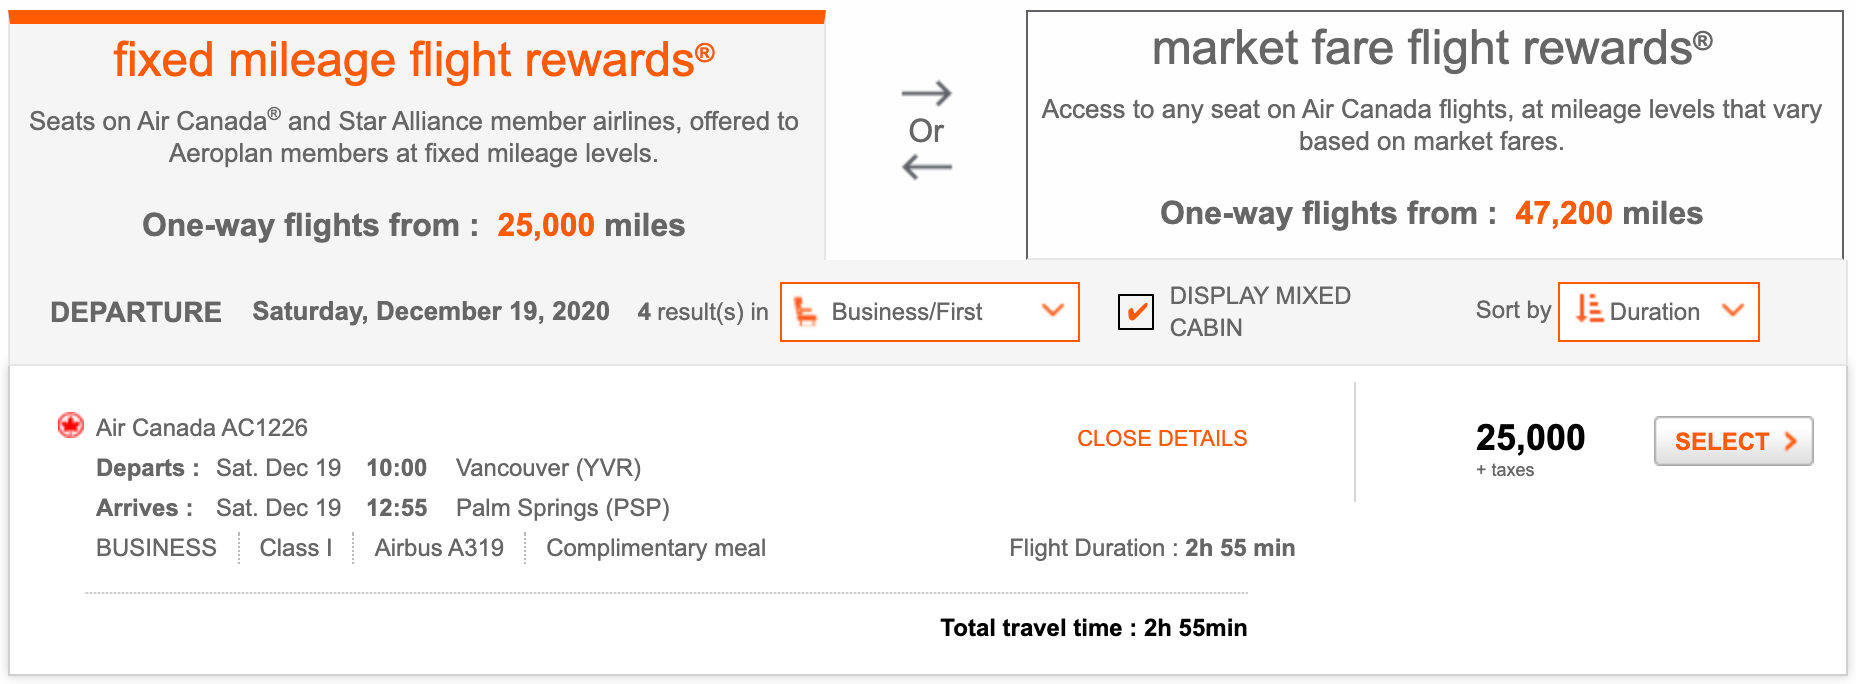Screen dimensions: 1856x684
Task: Click the Close Details link
Action: point(1161,438)
